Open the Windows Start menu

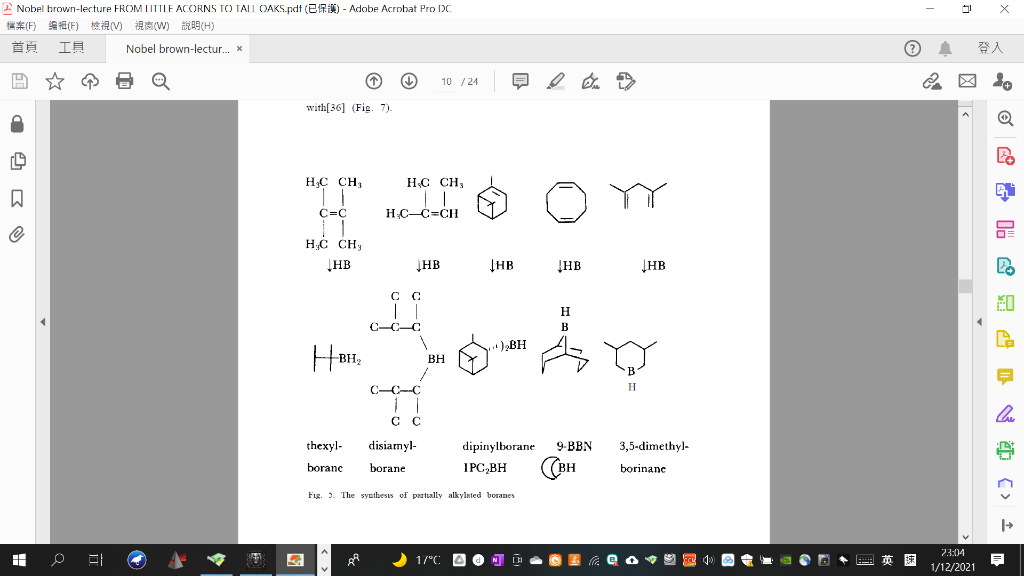[x=19, y=560]
